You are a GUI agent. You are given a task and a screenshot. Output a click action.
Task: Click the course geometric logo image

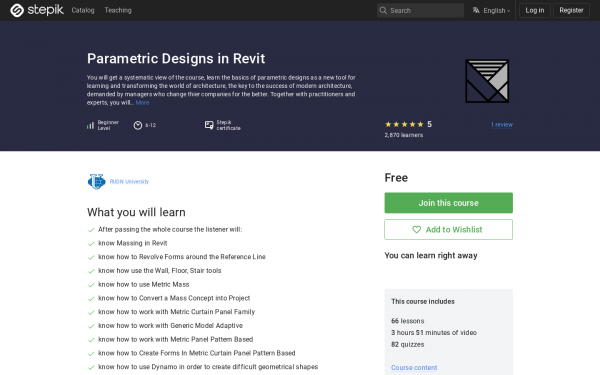click(487, 81)
